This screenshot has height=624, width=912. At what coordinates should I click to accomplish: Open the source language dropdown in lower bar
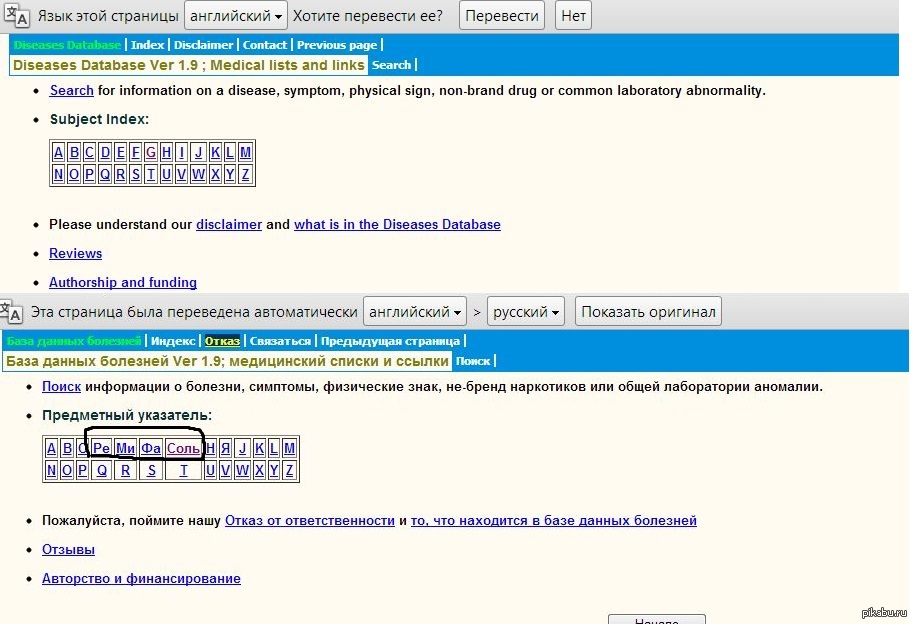(415, 312)
